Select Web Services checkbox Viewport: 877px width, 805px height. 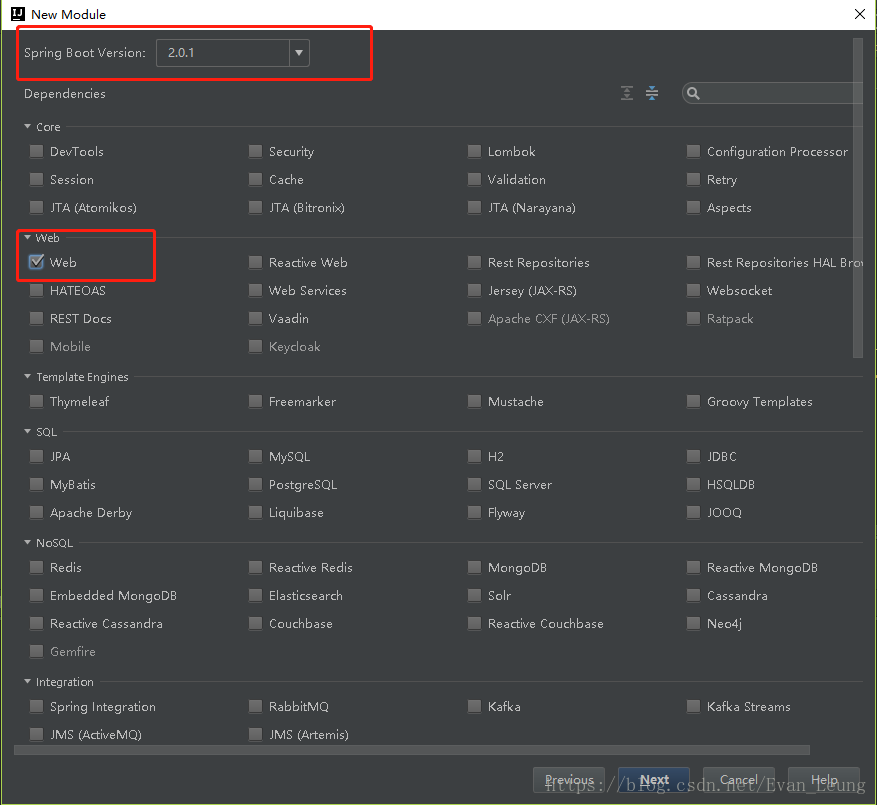click(x=256, y=290)
